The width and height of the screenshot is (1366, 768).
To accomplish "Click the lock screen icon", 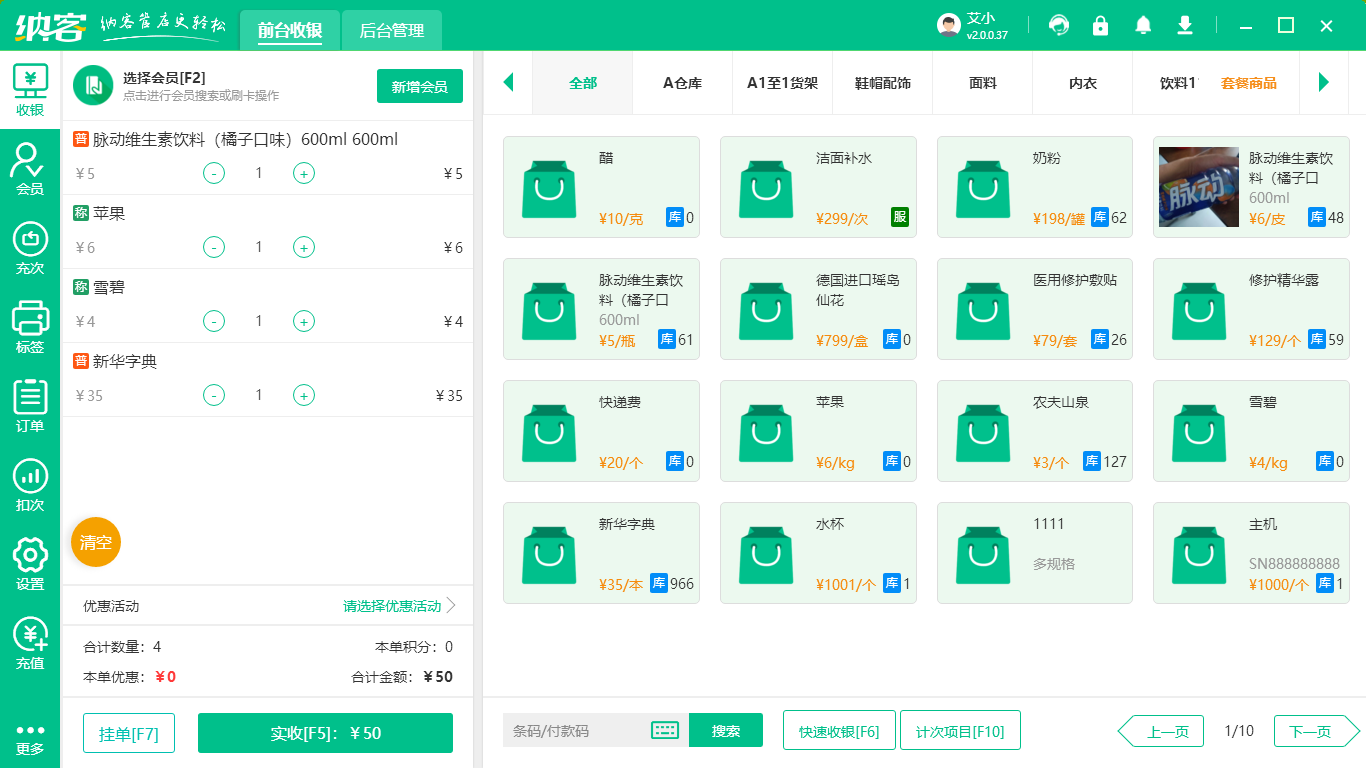I will pyautogui.click(x=1100, y=25).
